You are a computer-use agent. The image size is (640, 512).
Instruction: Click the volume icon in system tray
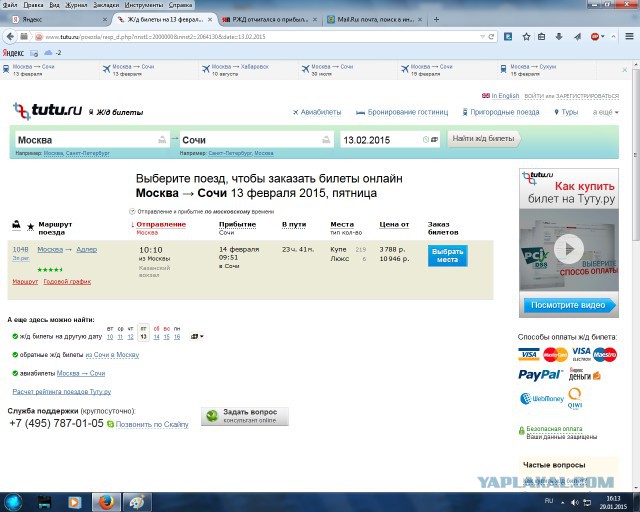(x=574, y=503)
